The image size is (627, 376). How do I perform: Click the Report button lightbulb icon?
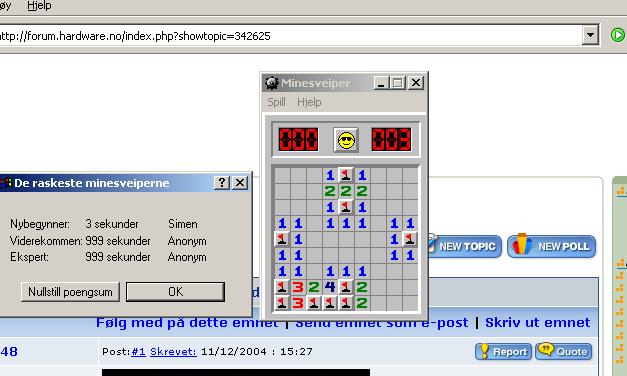(x=485, y=351)
